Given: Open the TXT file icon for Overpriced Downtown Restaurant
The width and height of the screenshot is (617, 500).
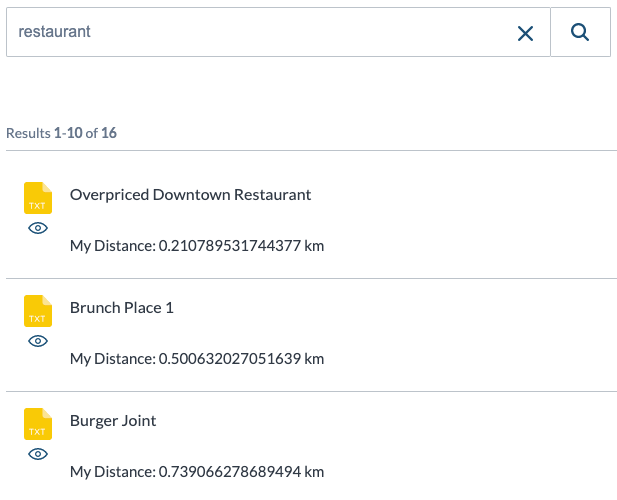Looking at the screenshot, I should pyautogui.click(x=38, y=198).
